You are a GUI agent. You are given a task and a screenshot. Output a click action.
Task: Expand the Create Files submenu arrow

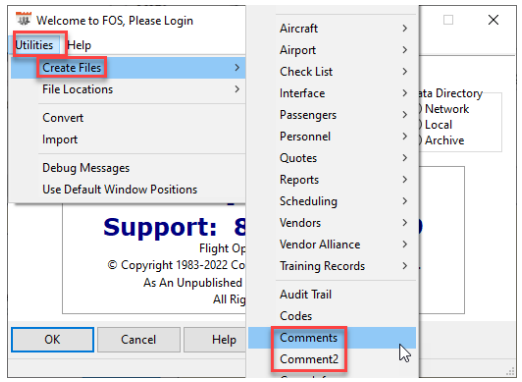click(x=237, y=68)
